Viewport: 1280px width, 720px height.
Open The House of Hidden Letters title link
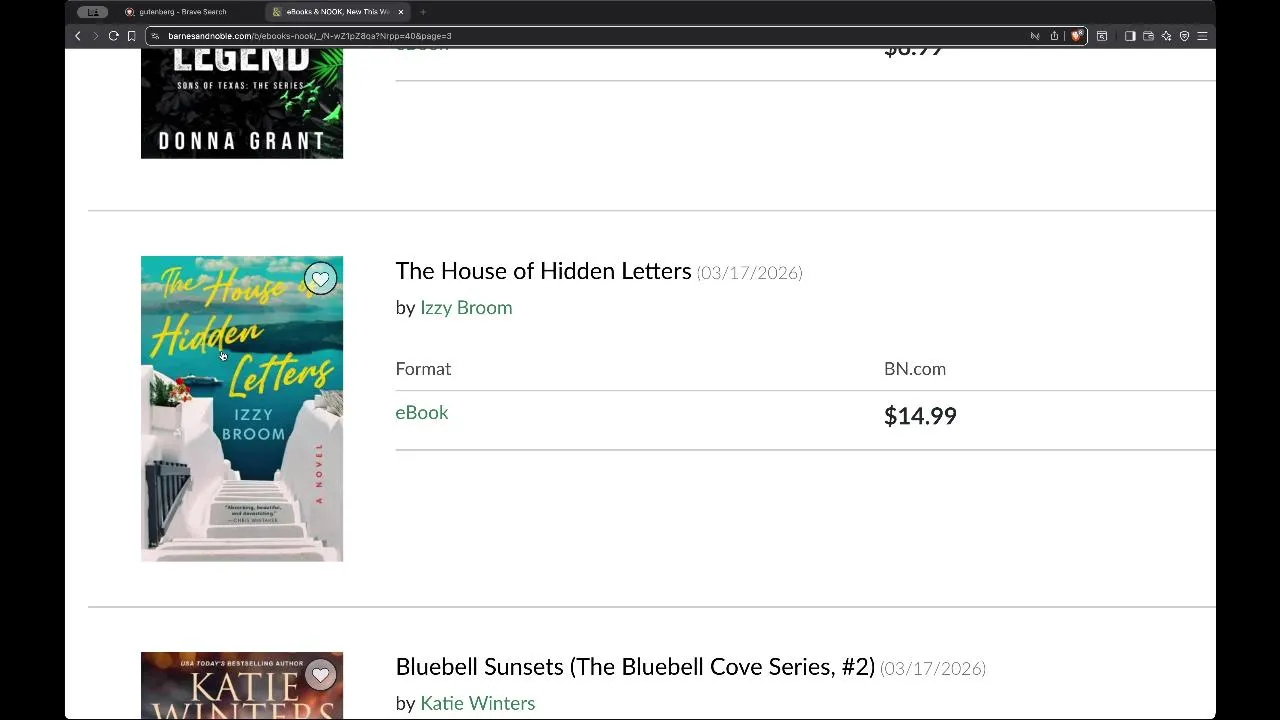coord(543,271)
